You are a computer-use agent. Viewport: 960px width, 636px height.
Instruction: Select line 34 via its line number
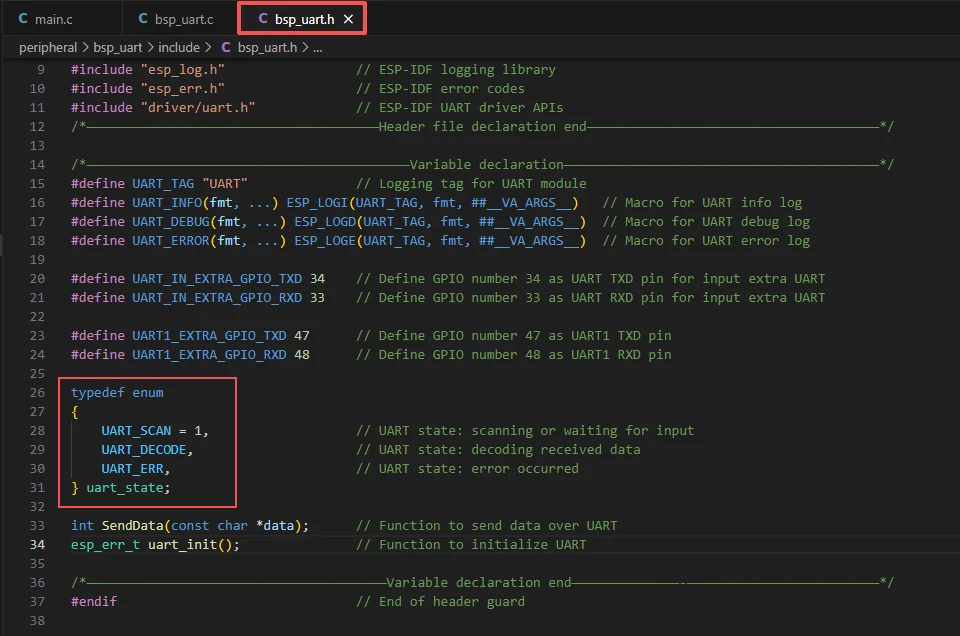38,545
